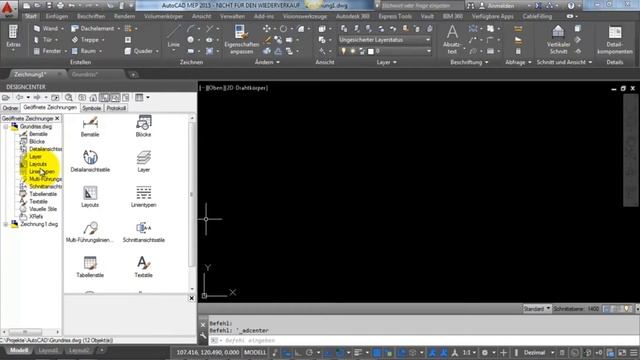Image resolution: width=640 pixels, height=360 pixels.
Task: Open the Einfügen ribbon tab
Action: (x=57, y=16)
